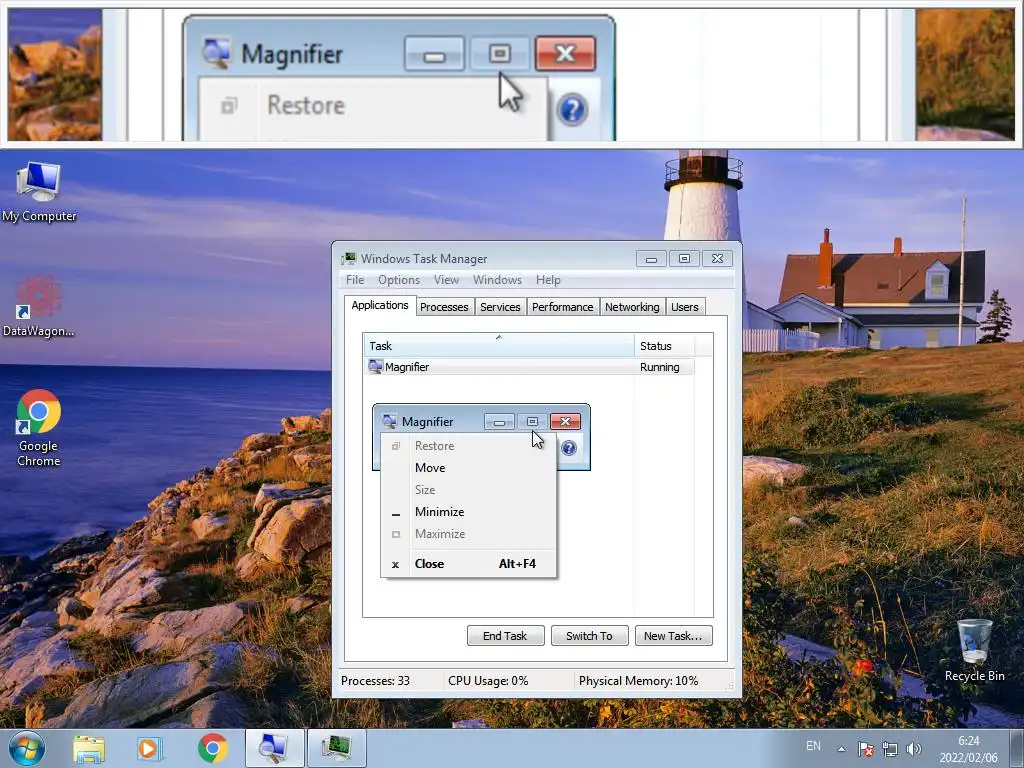1024x768 pixels.
Task: Click Physical Memory: 10% status text
Action: click(x=638, y=680)
